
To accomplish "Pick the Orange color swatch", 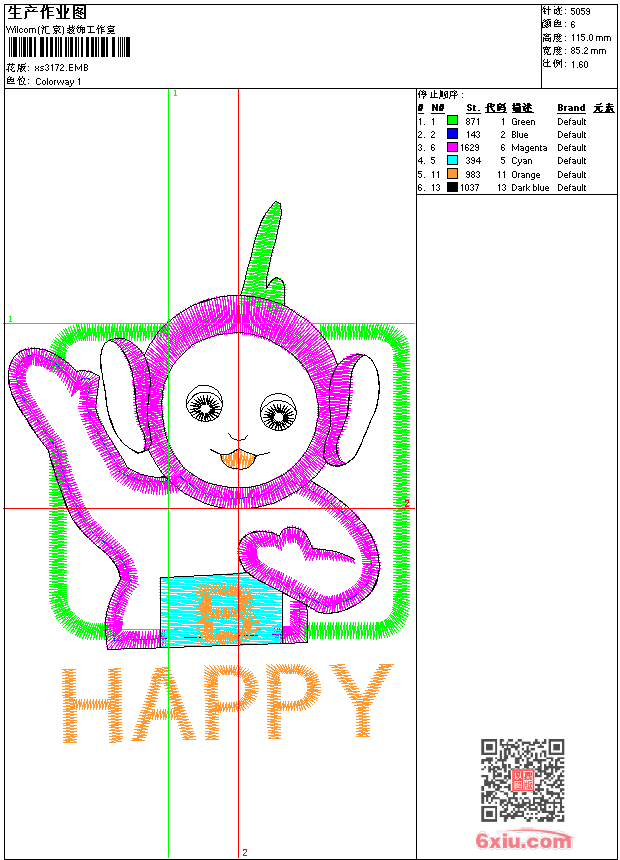I will tap(452, 174).
